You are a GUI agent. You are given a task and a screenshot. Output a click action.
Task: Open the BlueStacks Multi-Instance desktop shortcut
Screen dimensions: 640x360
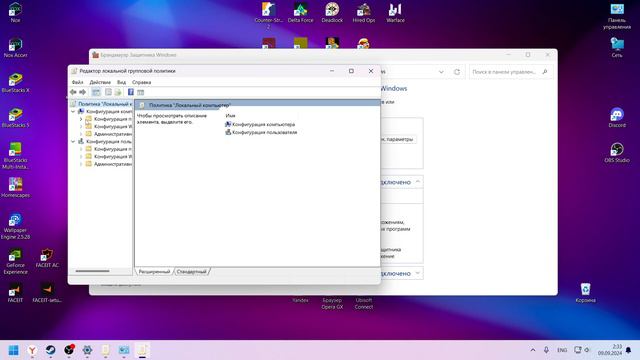pos(16,156)
